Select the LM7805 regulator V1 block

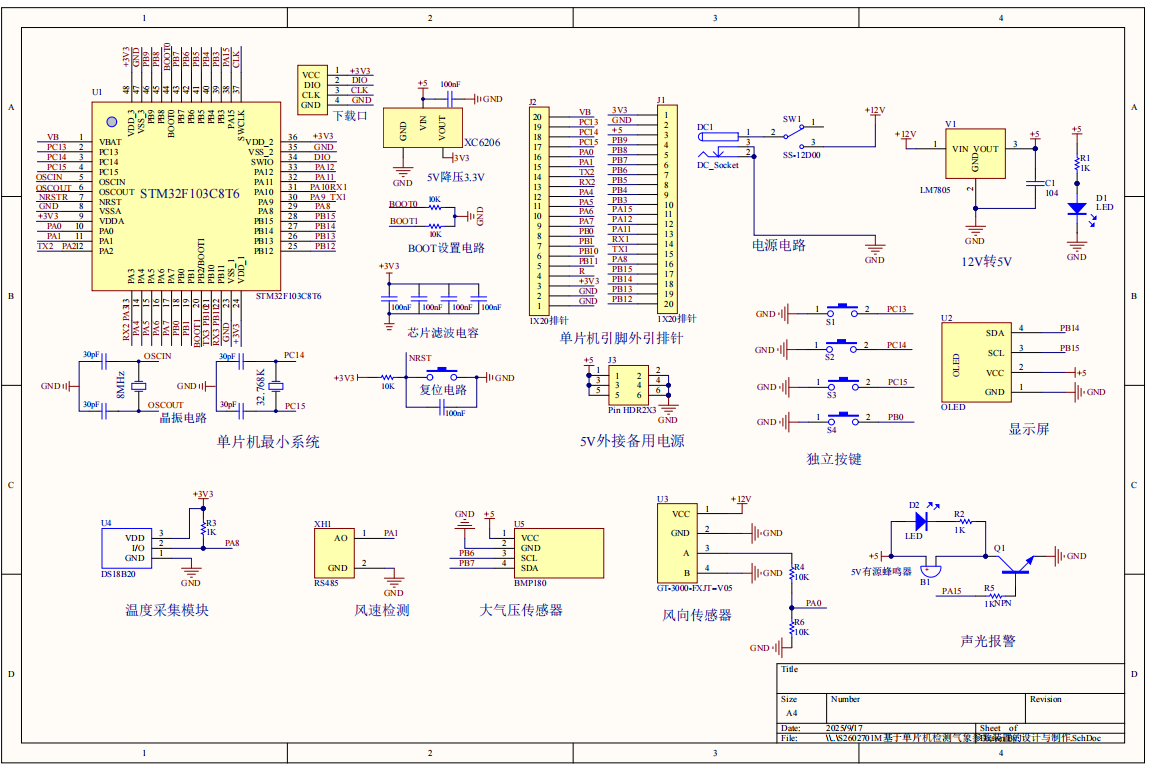tap(975, 153)
